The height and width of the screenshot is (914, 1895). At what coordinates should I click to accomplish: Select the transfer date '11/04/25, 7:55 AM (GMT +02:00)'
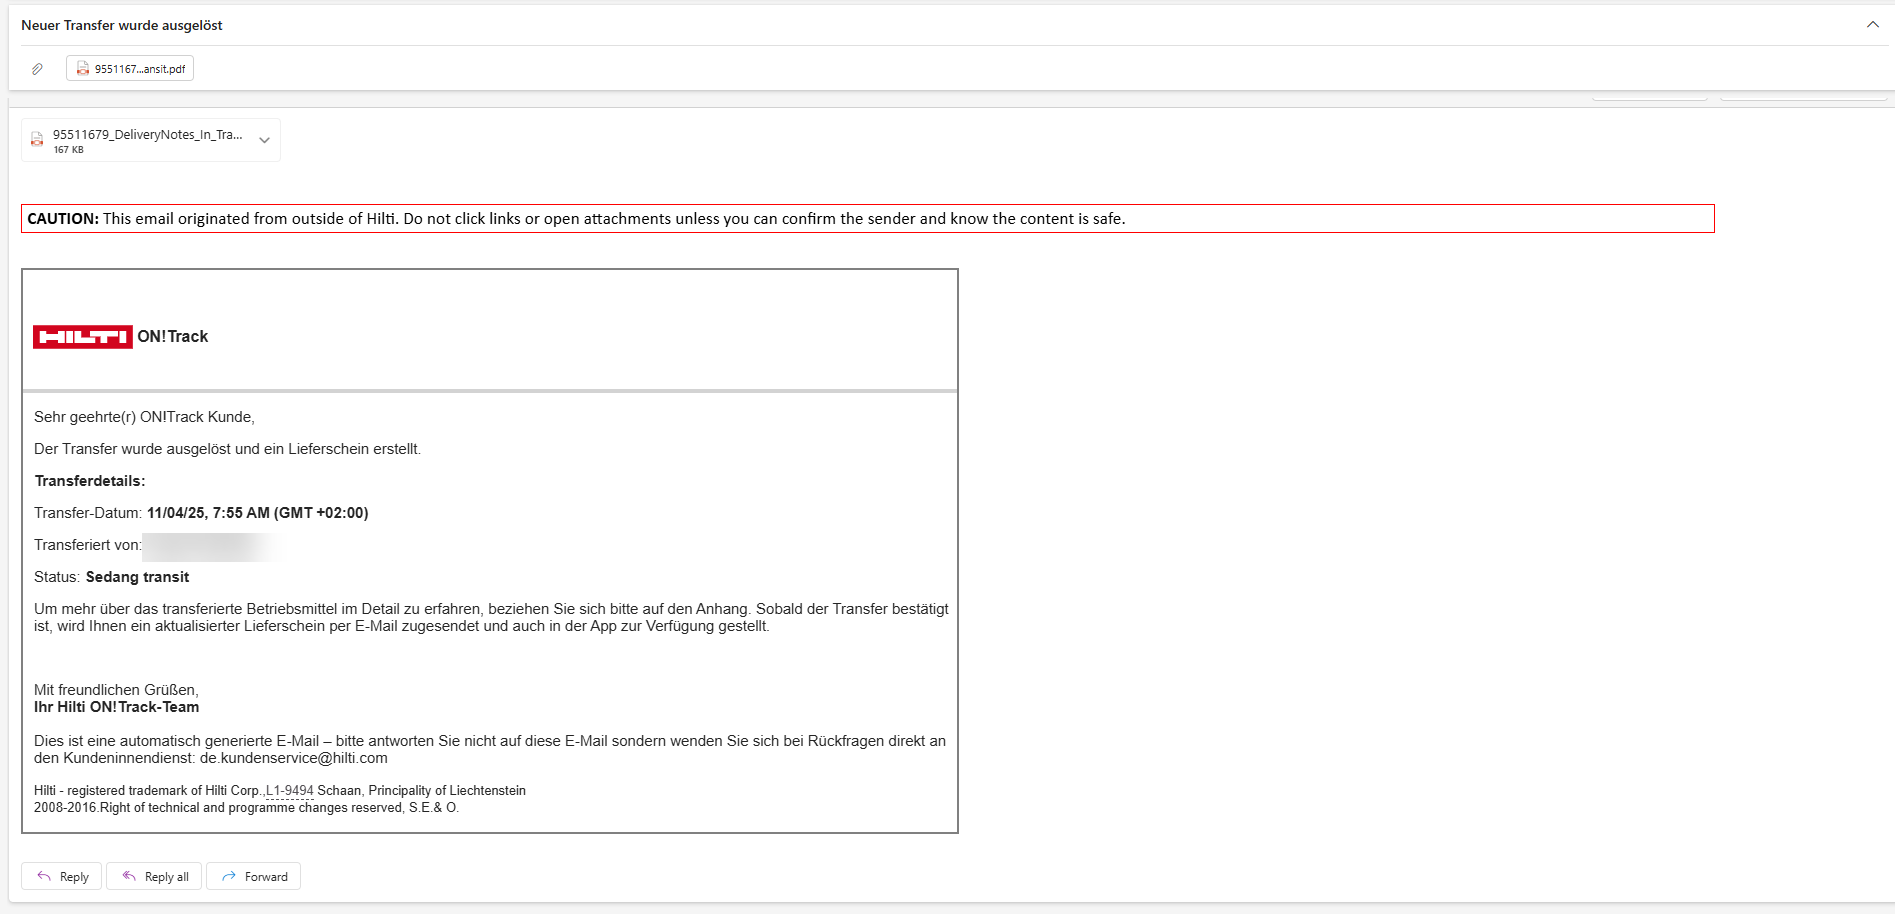(257, 513)
